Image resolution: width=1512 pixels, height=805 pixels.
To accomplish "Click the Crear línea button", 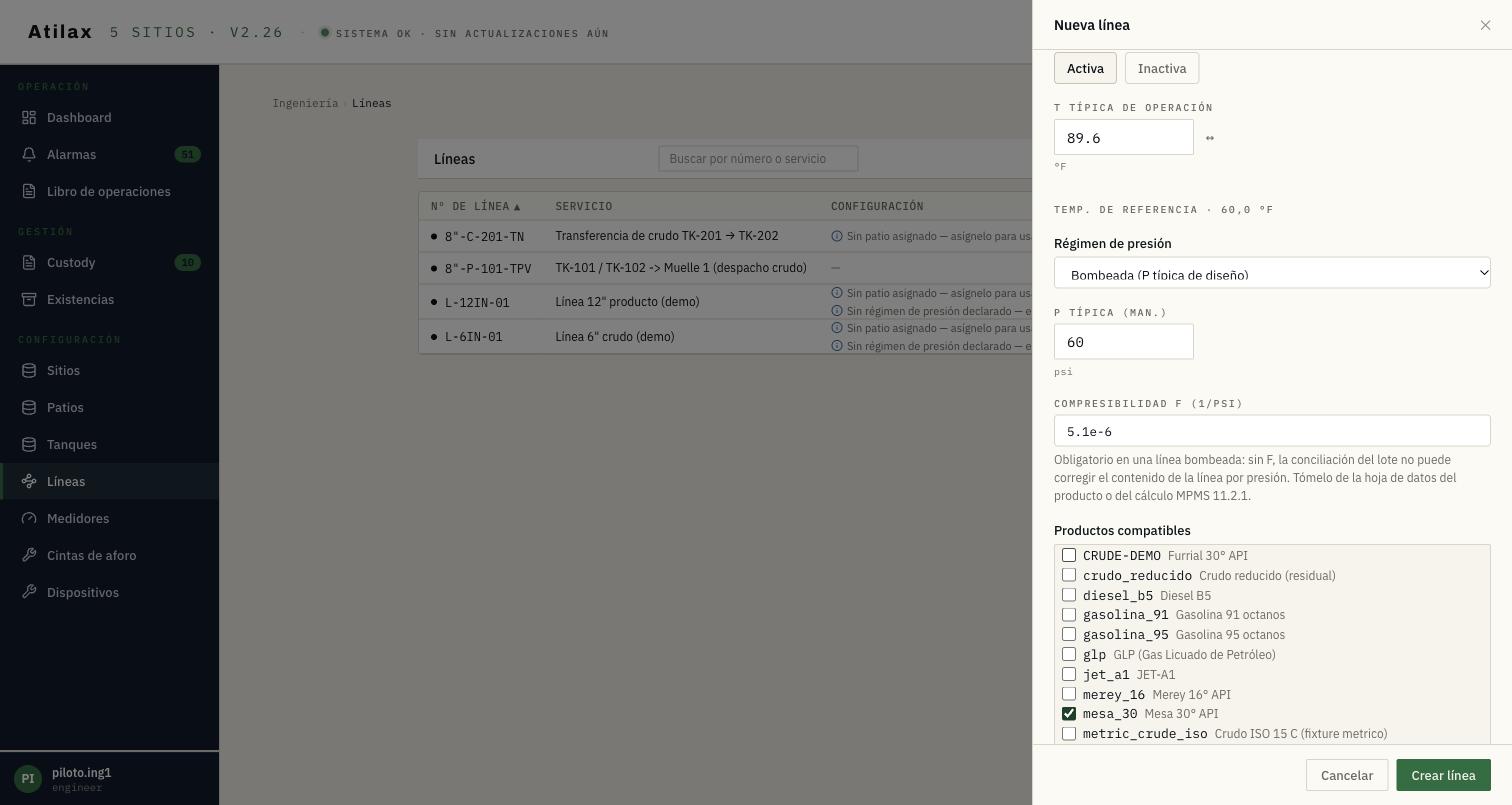I will coord(1443,776).
